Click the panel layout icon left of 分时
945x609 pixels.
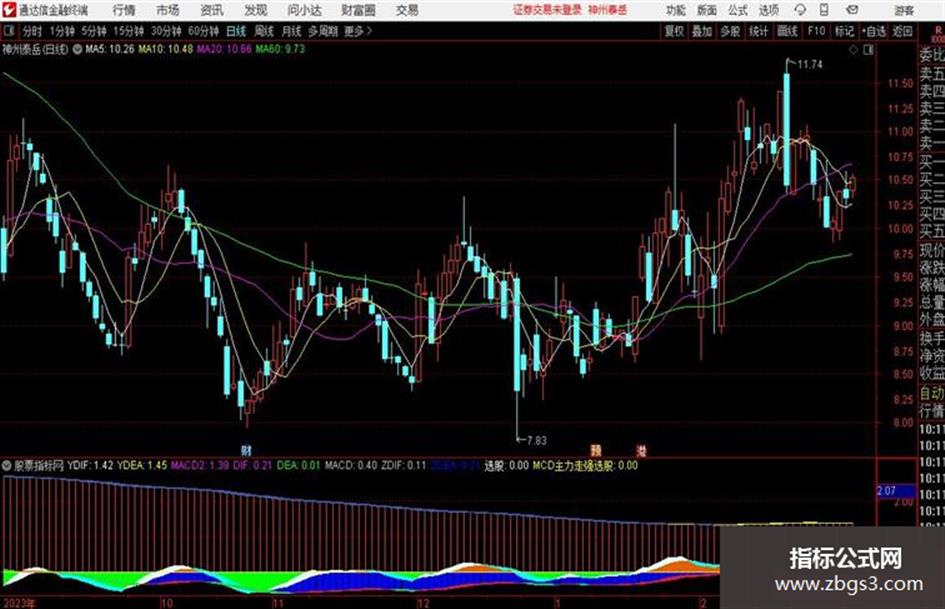[x=9, y=31]
